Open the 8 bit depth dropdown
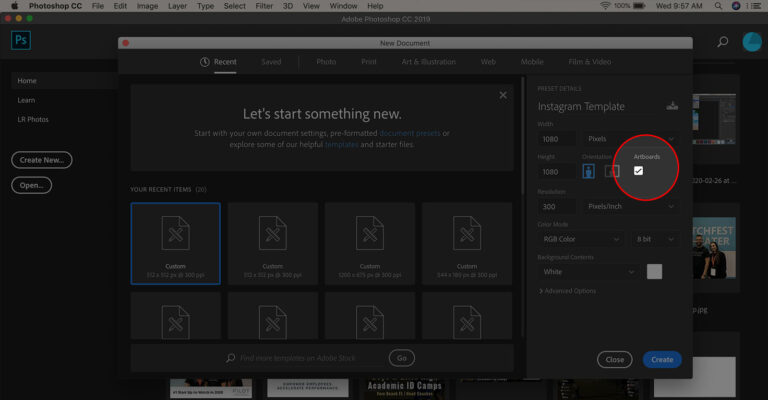The height and width of the screenshot is (400, 768). [655, 239]
